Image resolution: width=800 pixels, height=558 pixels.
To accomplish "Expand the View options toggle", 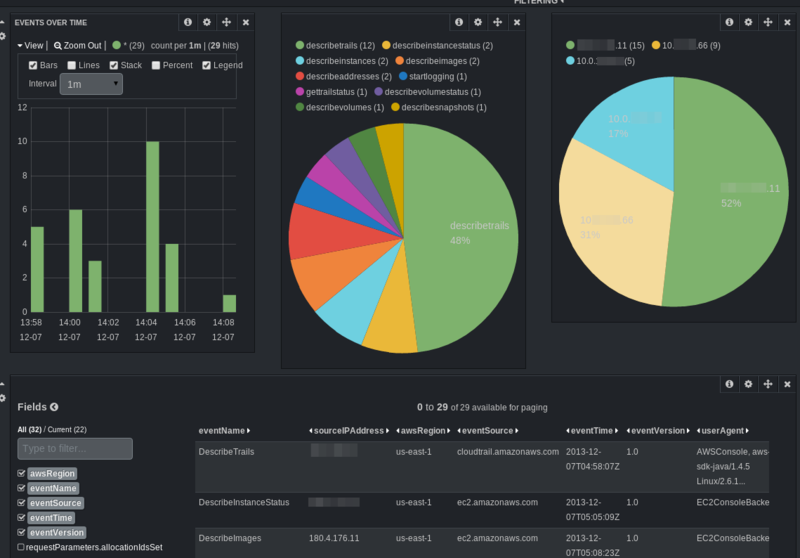I will click(x=31, y=45).
